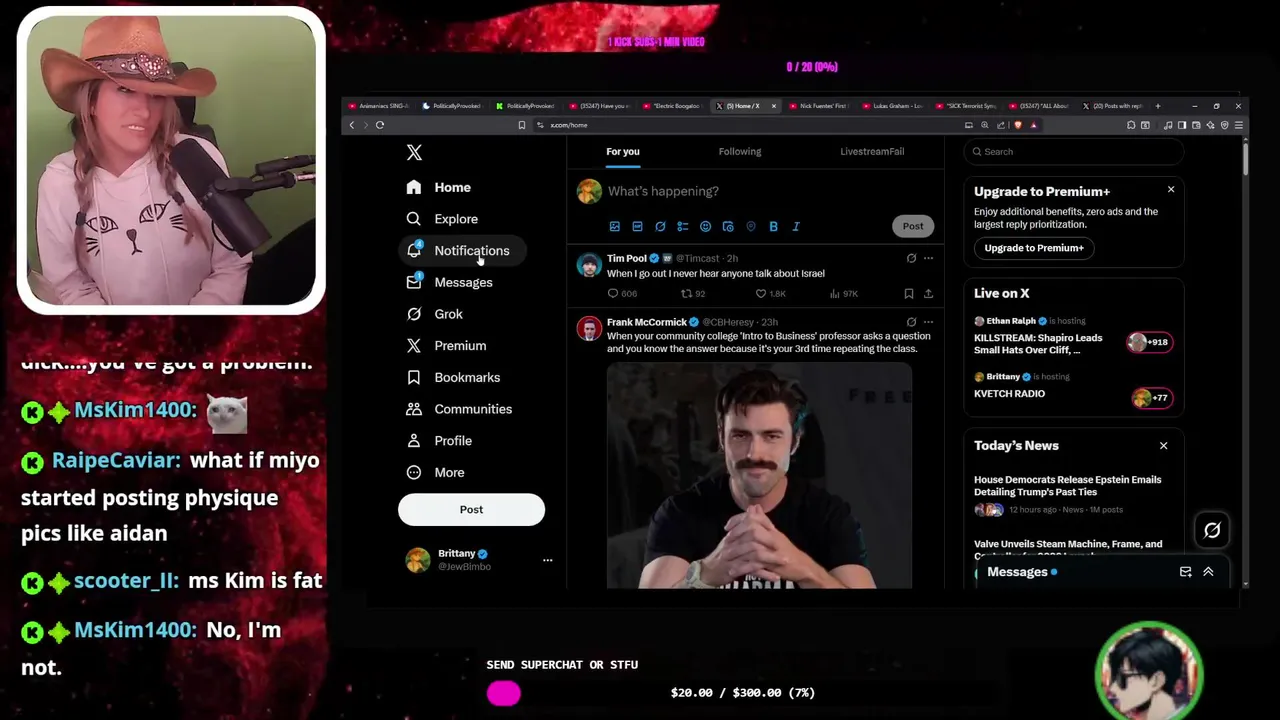
Task: Switch to the Following tab
Action: coord(740,152)
